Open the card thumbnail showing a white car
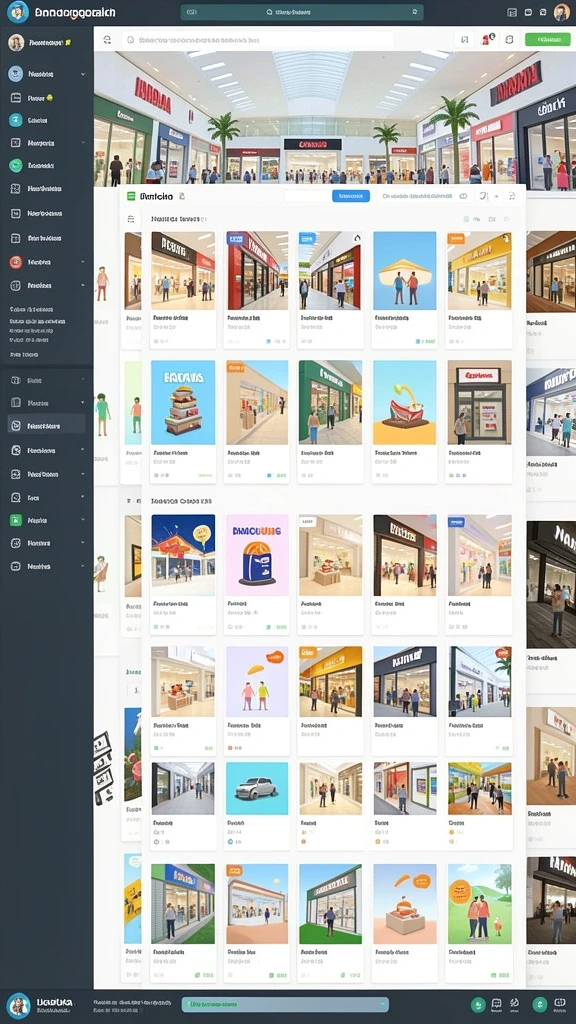The height and width of the screenshot is (1024, 576). [257, 789]
